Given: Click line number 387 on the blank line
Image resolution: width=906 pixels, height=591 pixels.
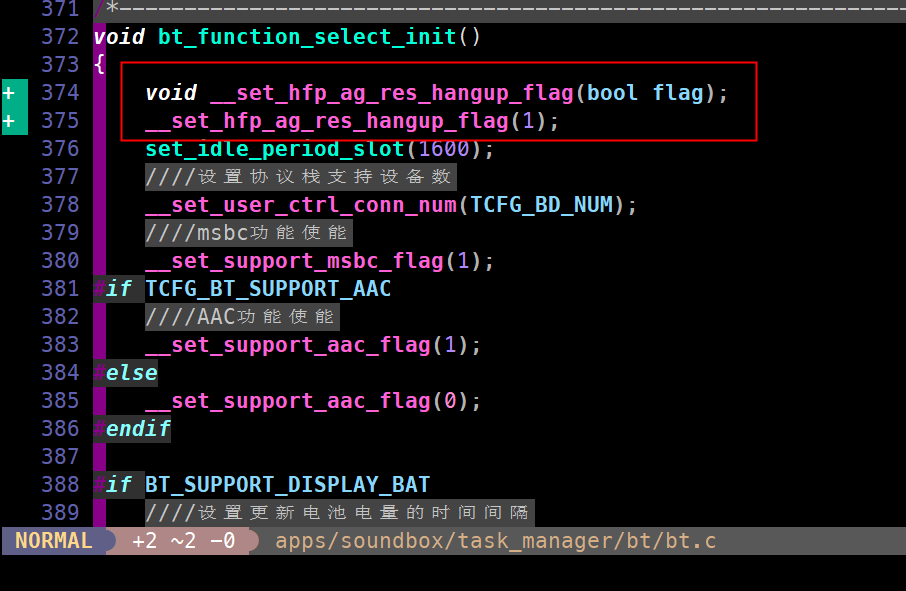Looking at the screenshot, I should pyautogui.click(x=60, y=457).
